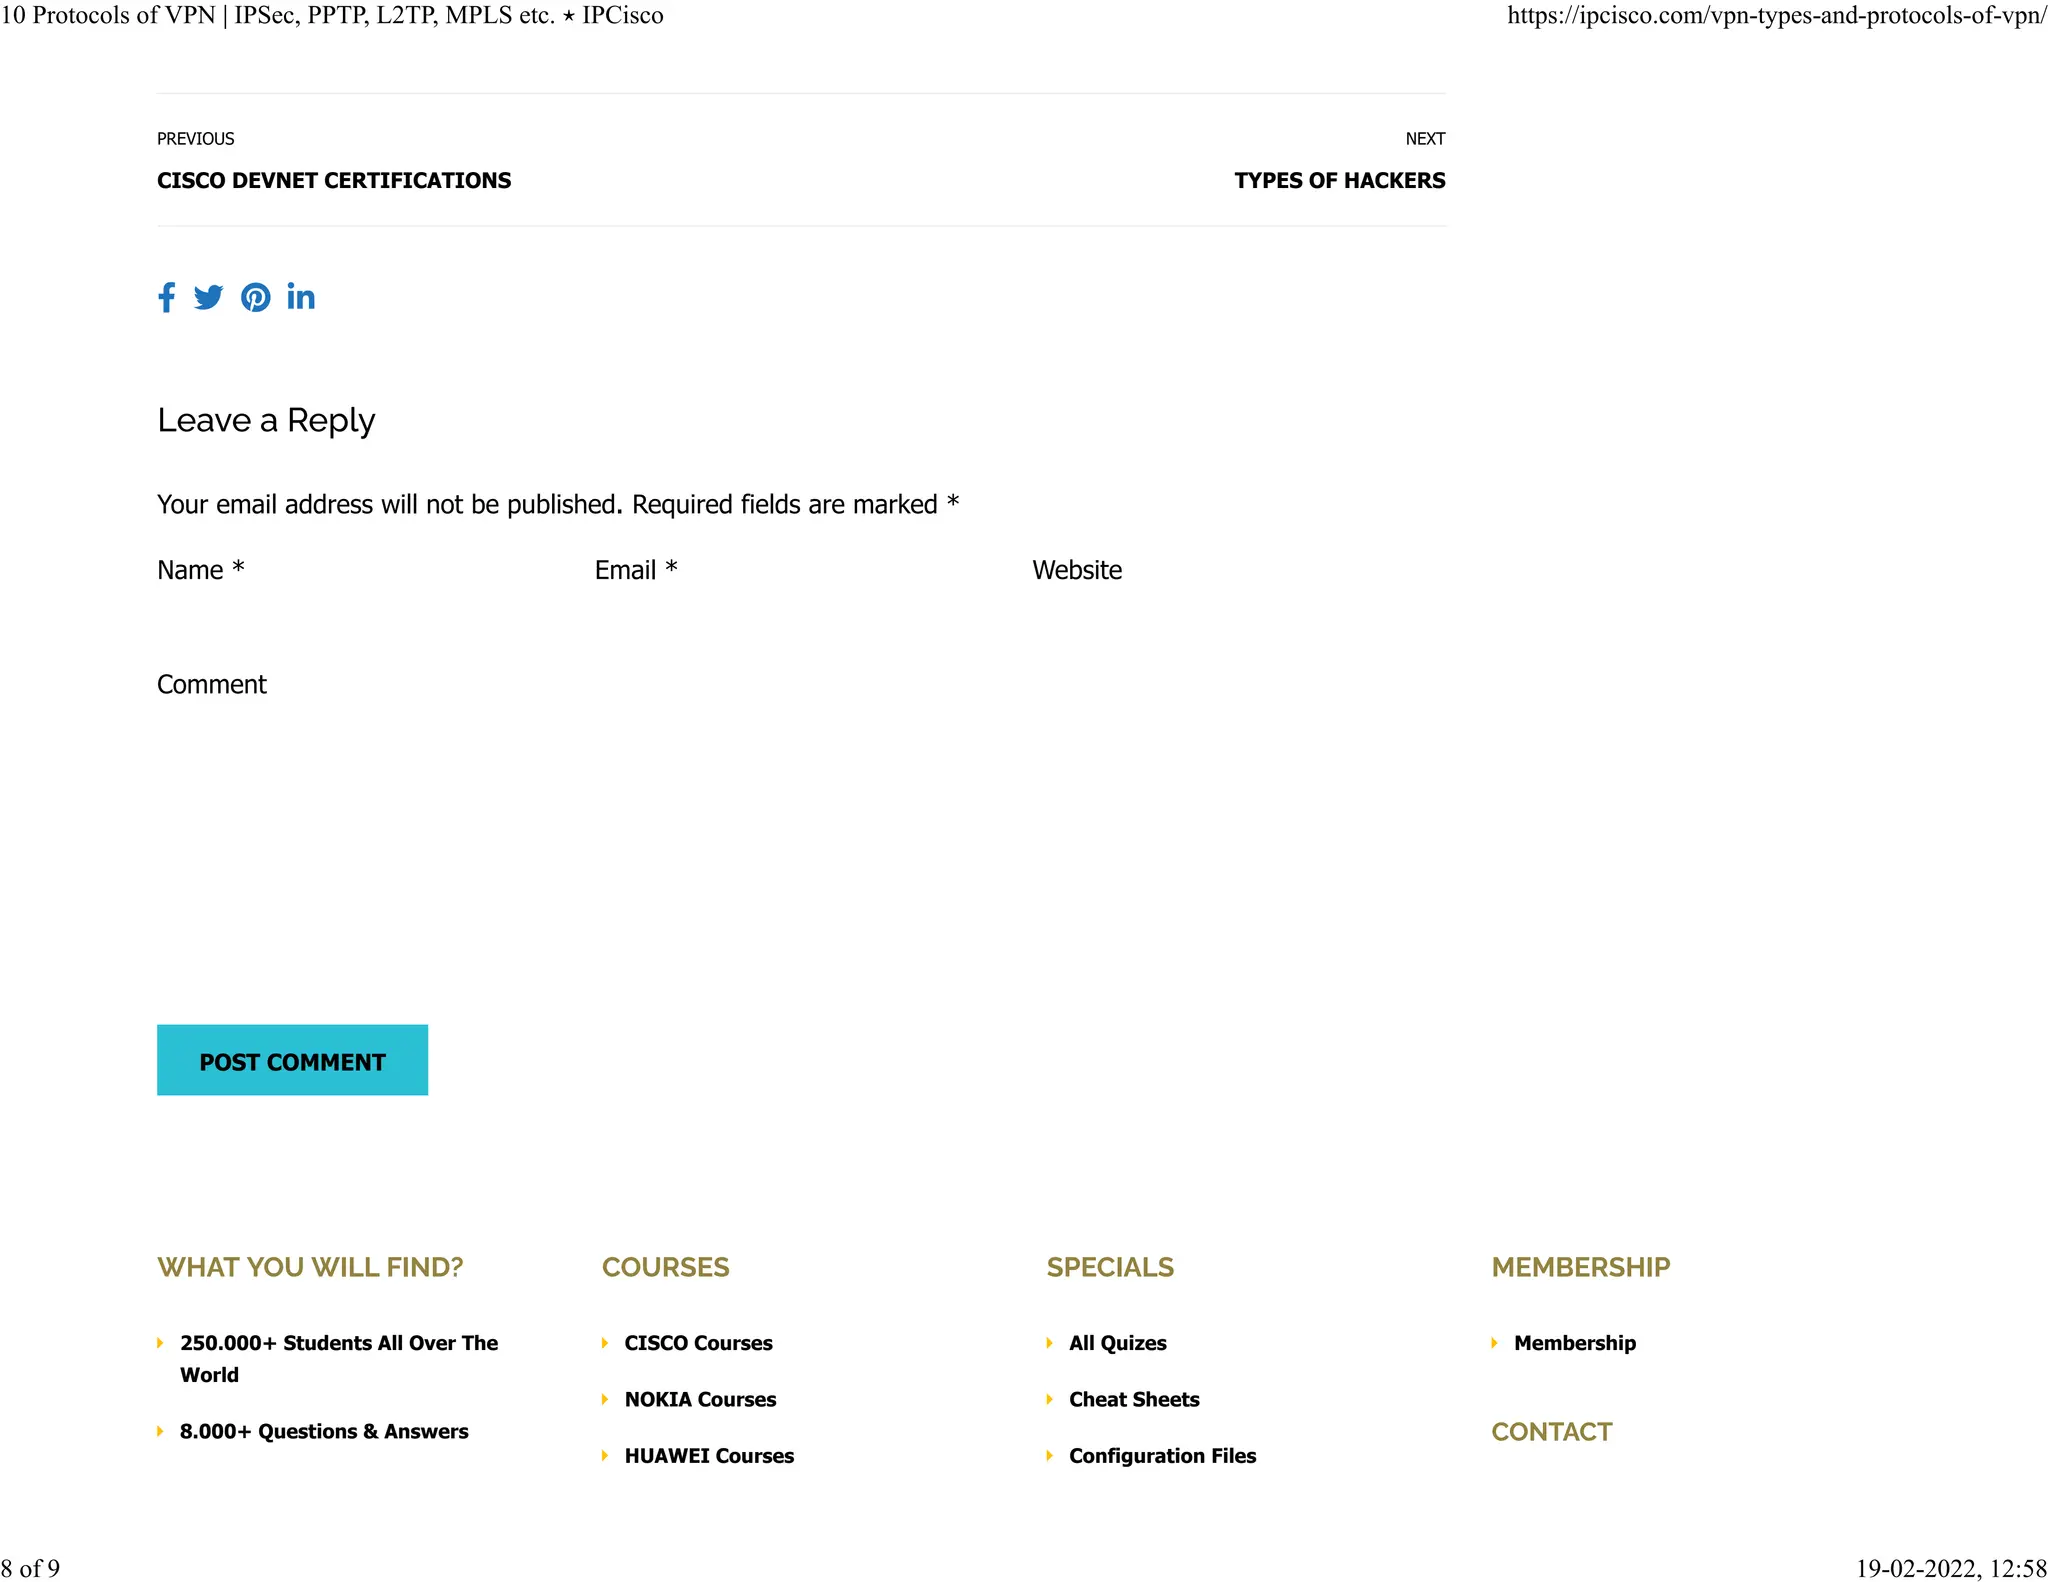This screenshot has height=1582, width=2048.
Task: Open the Membership footer link
Action: tap(1574, 1343)
